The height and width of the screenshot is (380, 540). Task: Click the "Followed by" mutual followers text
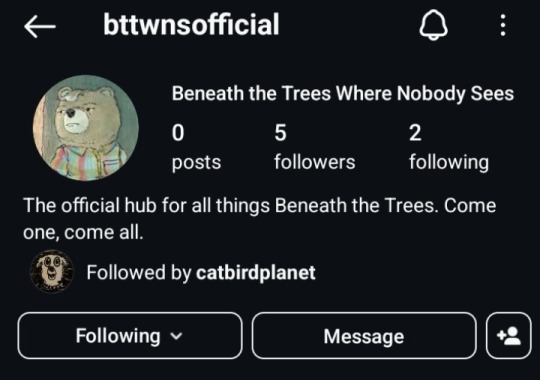coord(138,273)
